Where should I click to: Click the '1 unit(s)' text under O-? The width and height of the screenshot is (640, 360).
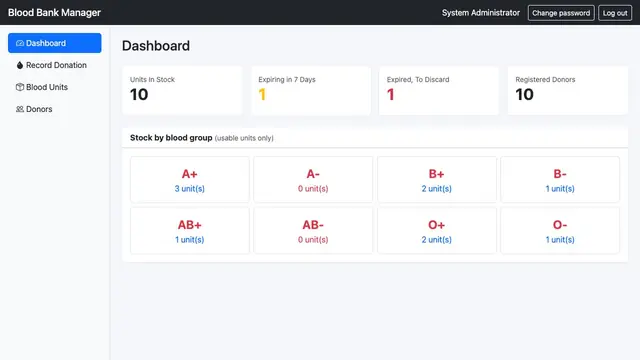tap(560, 240)
